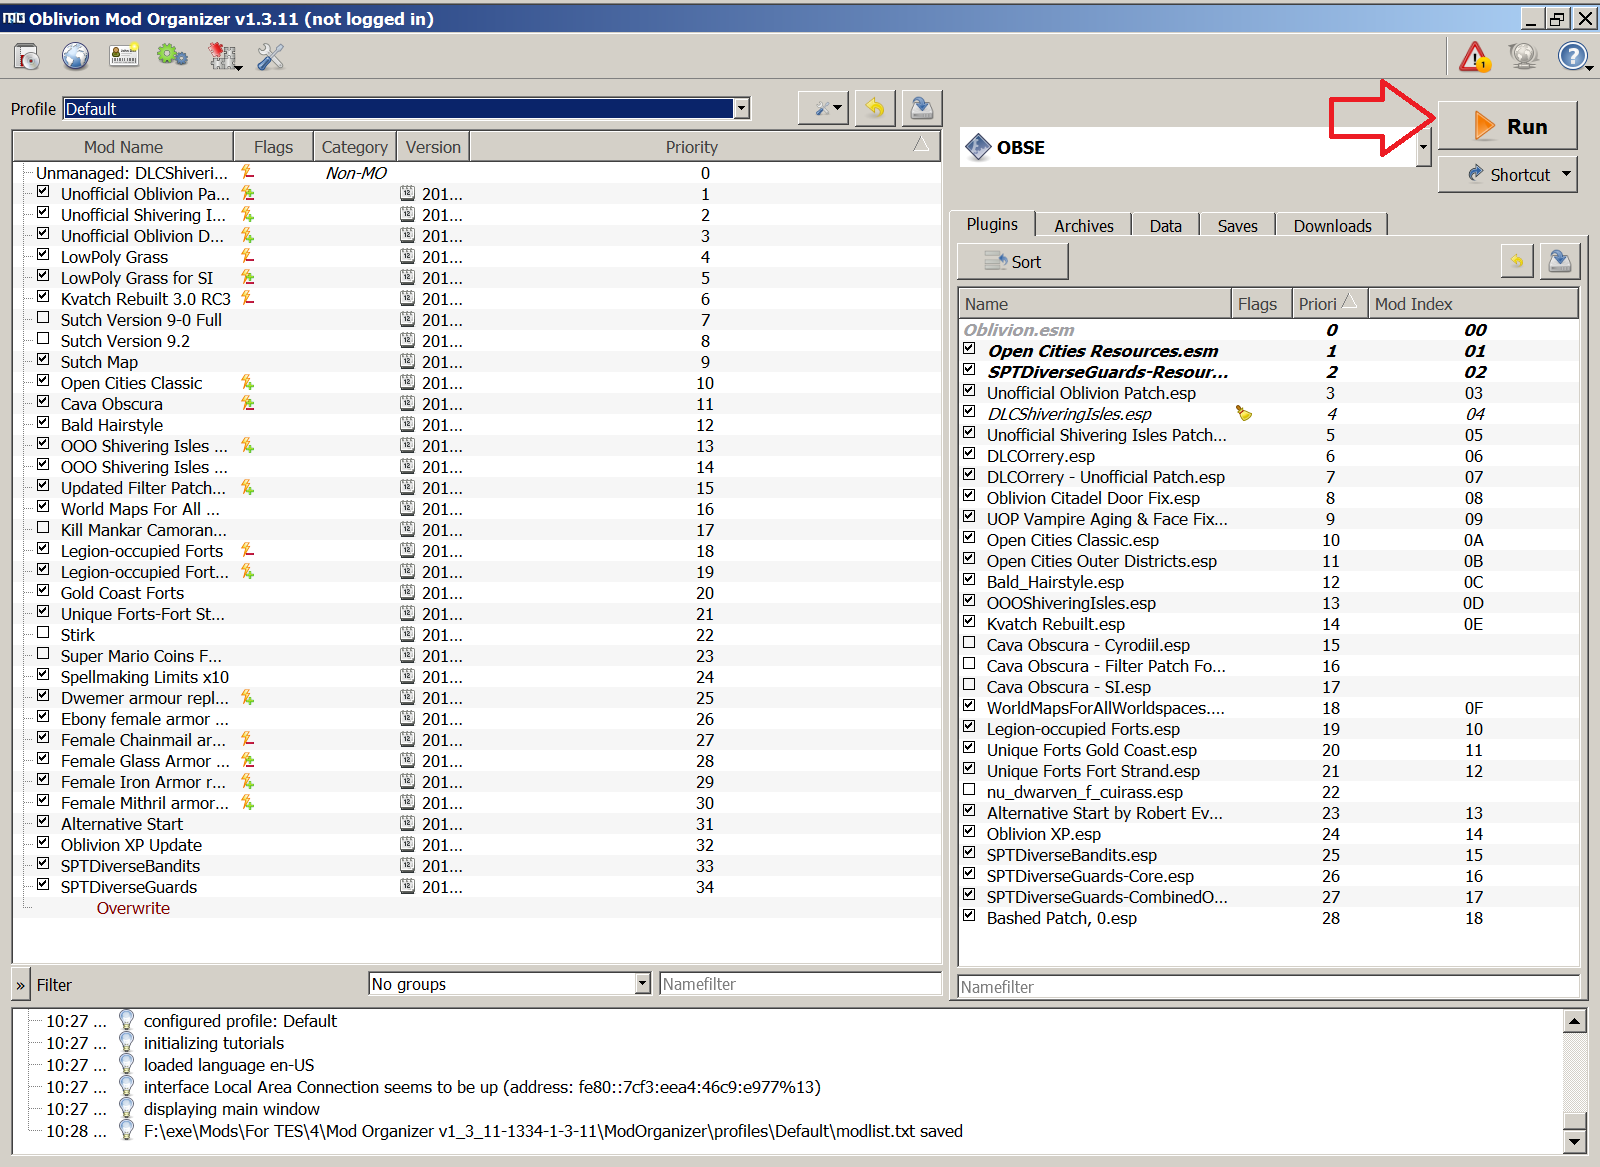The width and height of the screenshot is (1600, 1167).
Task: Click the plugin Name column header
Action: (x=1095, y=303)
